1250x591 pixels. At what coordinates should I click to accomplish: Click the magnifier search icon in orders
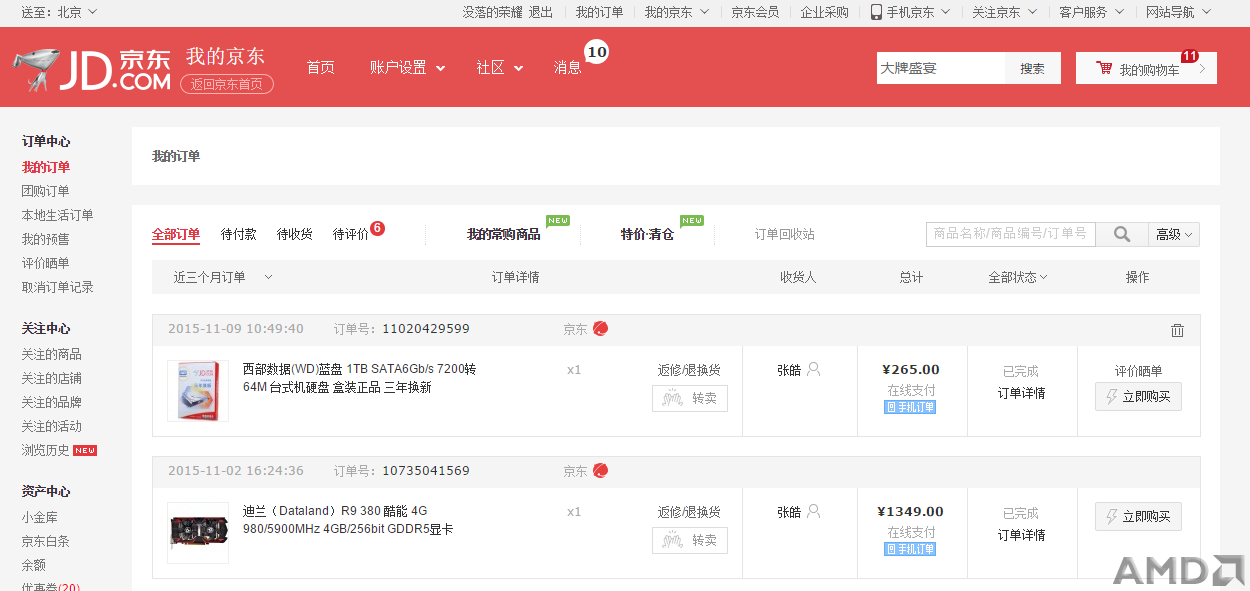[x=1122, y=234]
